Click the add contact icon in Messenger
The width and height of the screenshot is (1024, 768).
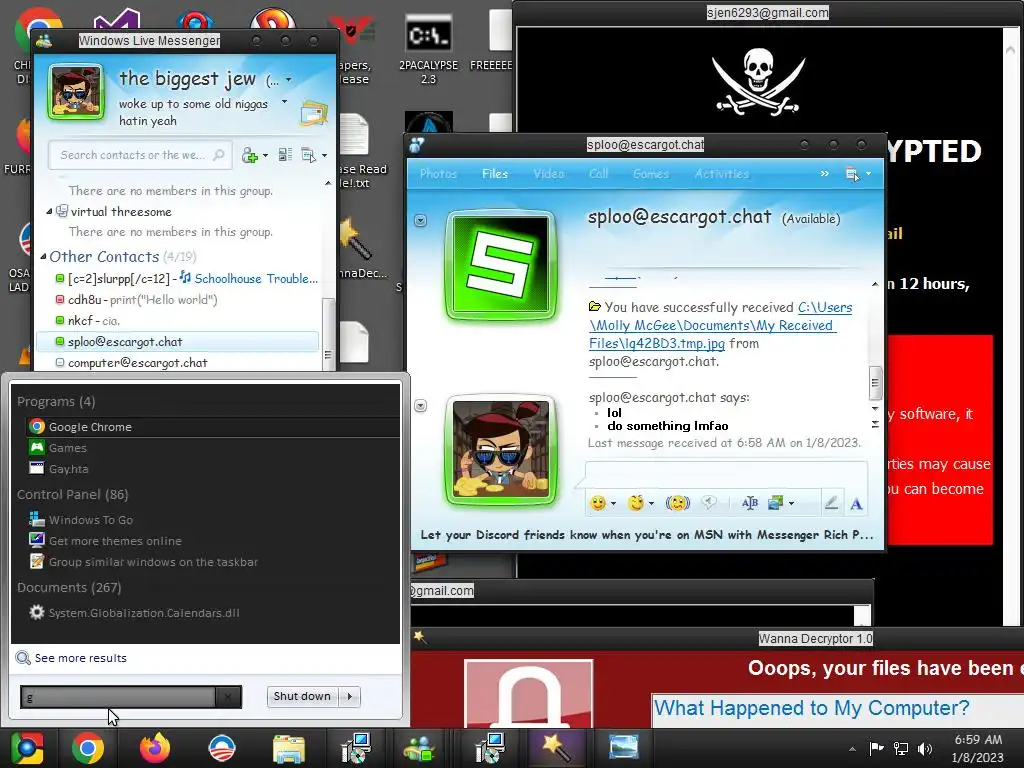pyautogui.click(x=249, y=155)
